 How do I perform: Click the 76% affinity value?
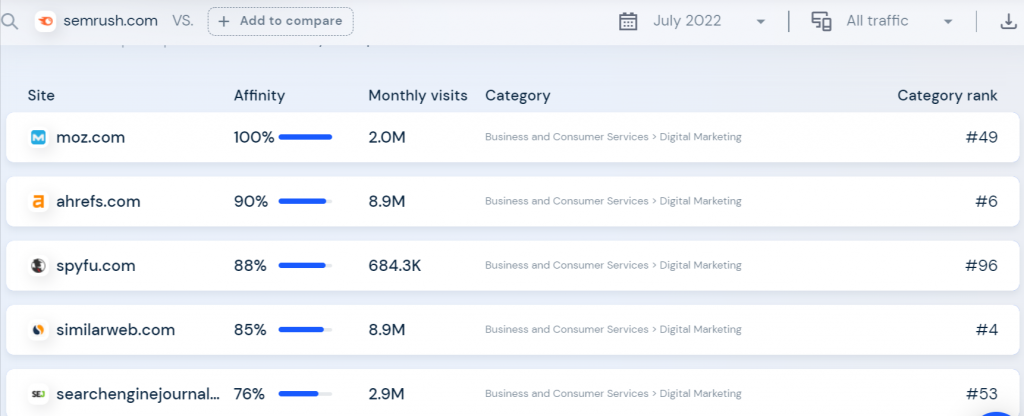click(249, 394)
